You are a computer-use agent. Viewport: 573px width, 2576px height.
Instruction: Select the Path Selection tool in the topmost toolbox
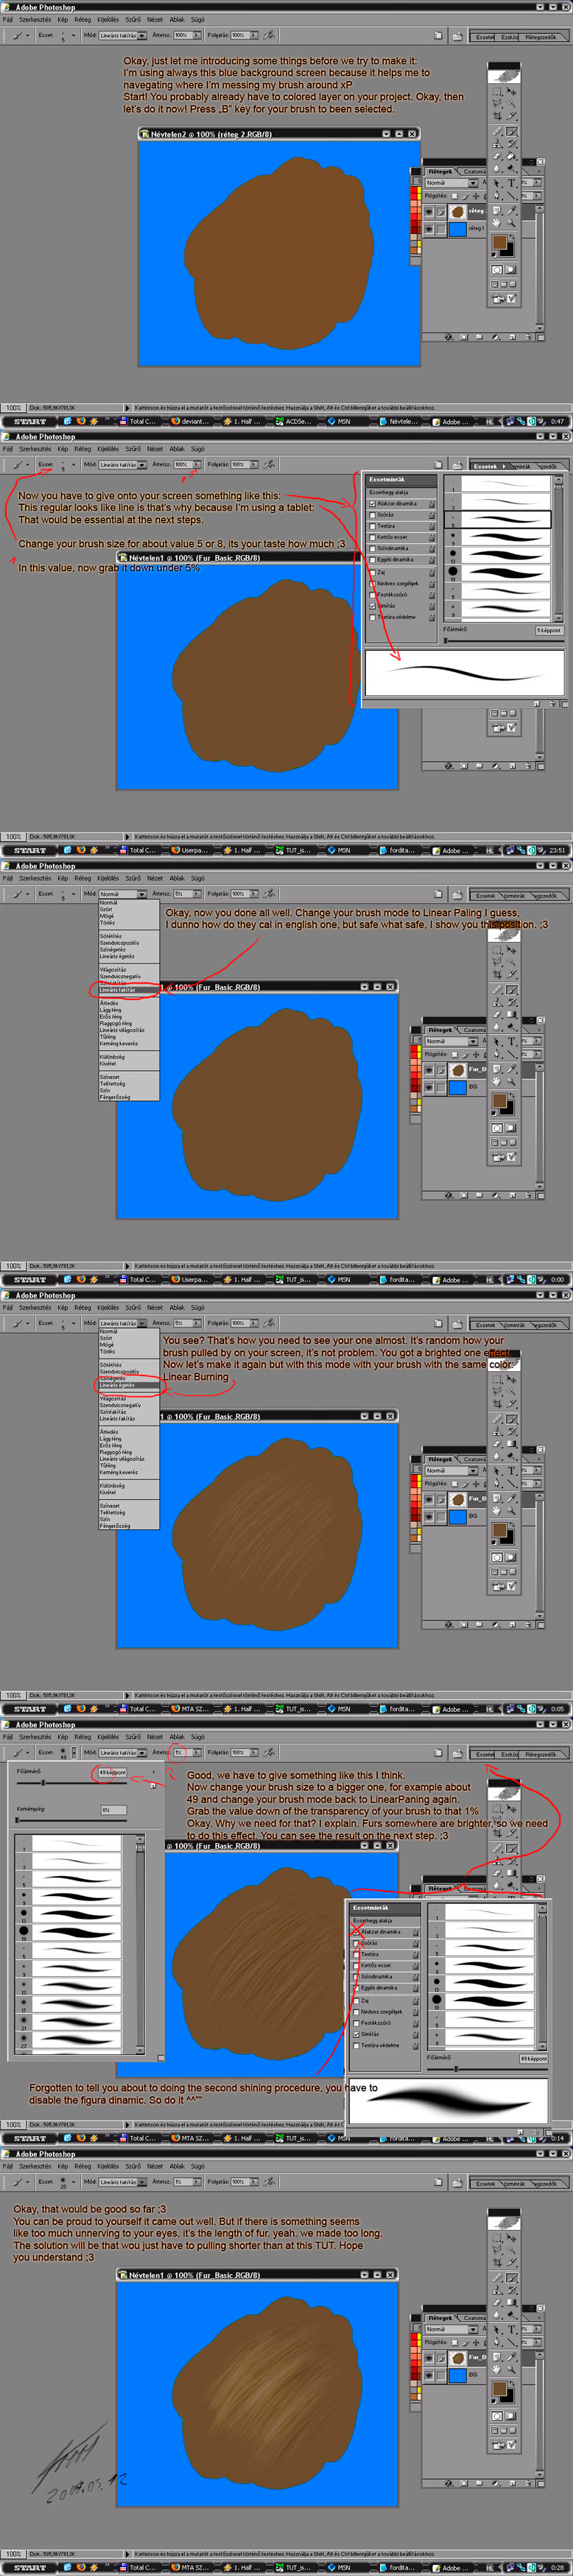pos(497,183)
